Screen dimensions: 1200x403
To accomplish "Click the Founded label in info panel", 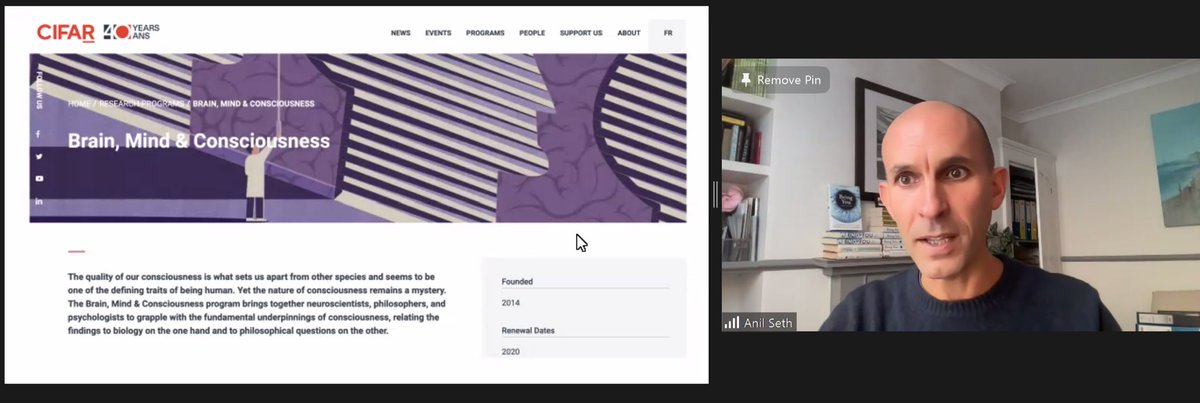I will 517,282.
